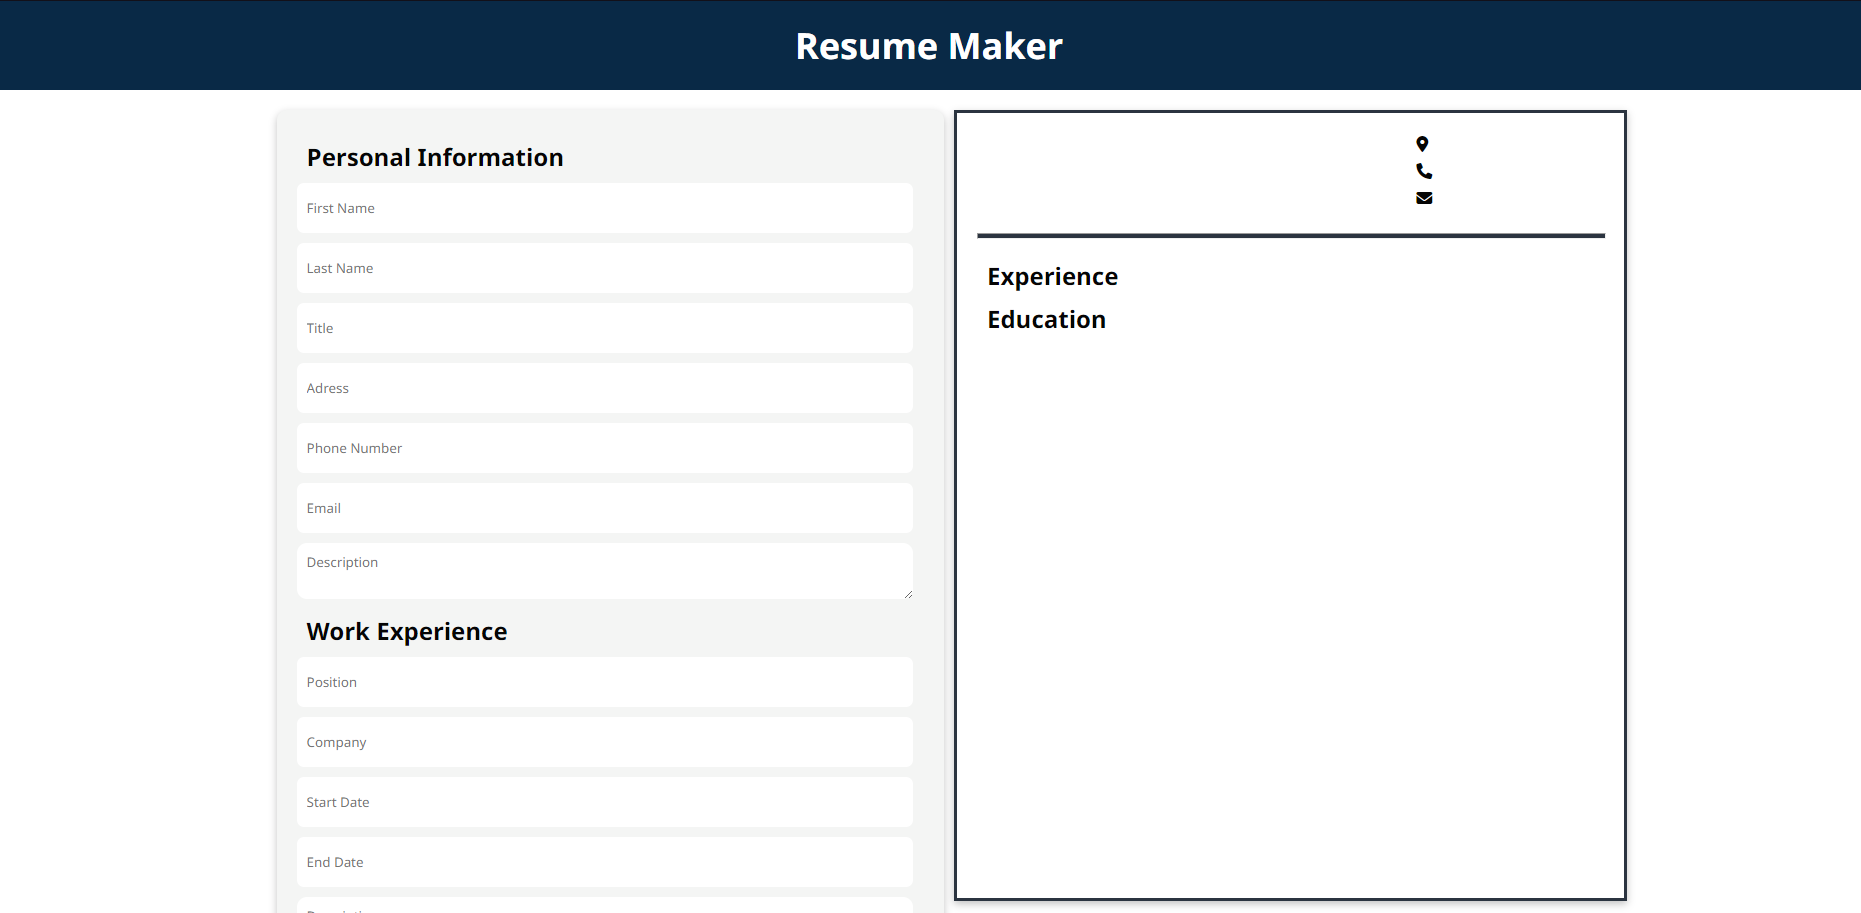Select the Start Date input field
Screen dimensions: 1861x913
(604, 802)
